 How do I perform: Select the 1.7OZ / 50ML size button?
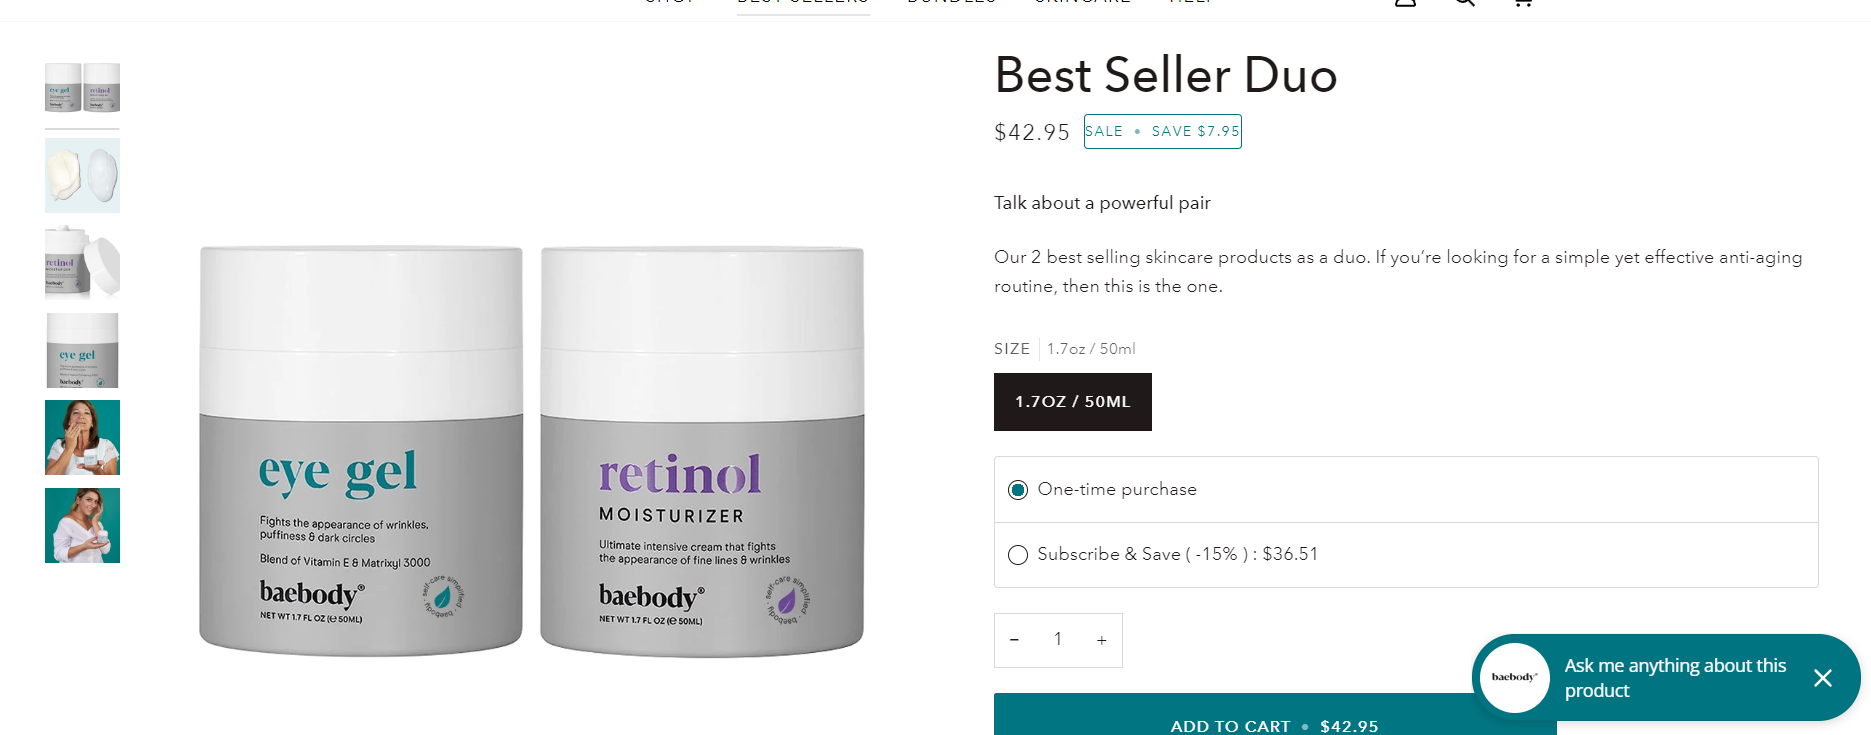[1072, 402]
